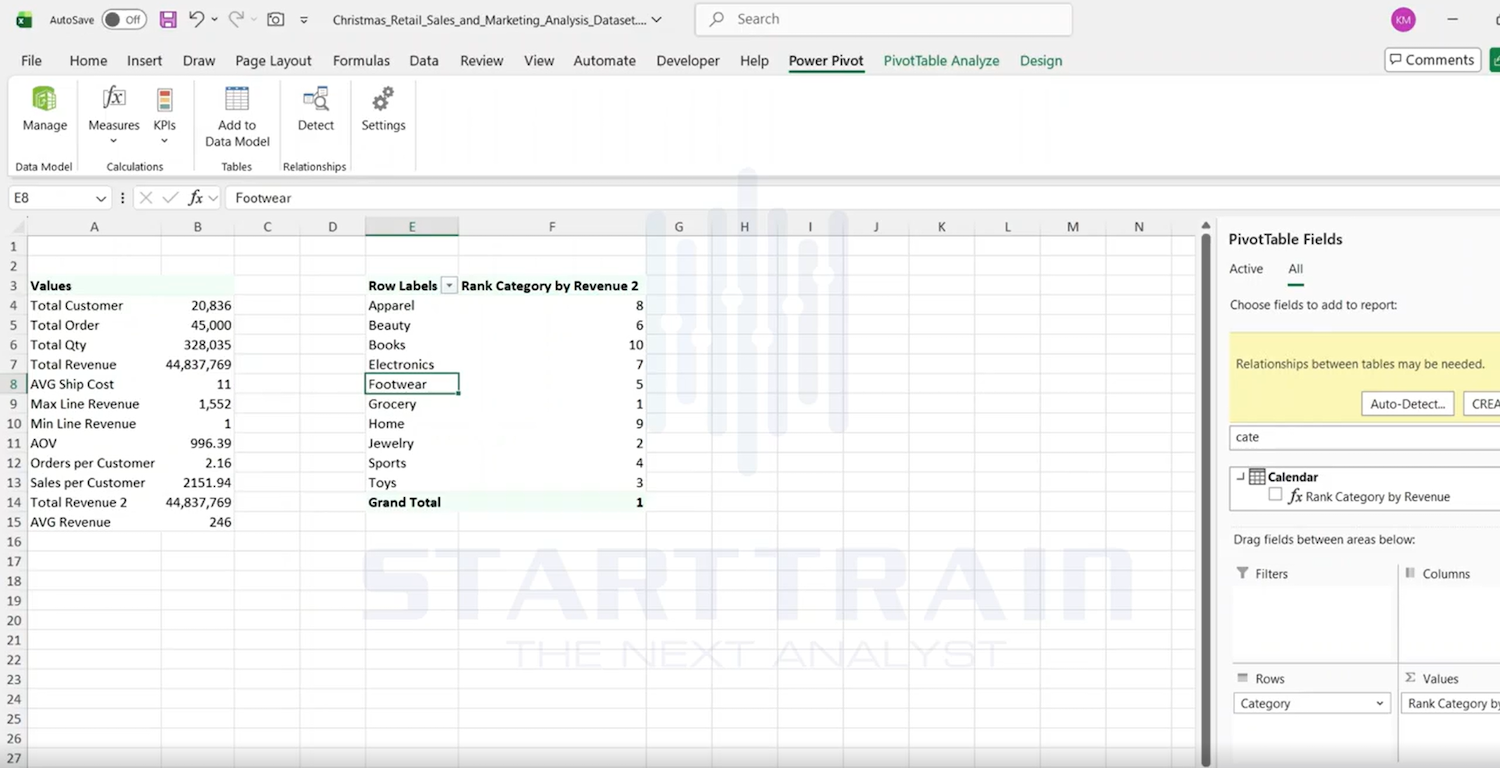Viewport: 1500px width, 768px height.
Task: Open the File tab
Action: coord(32,60)
